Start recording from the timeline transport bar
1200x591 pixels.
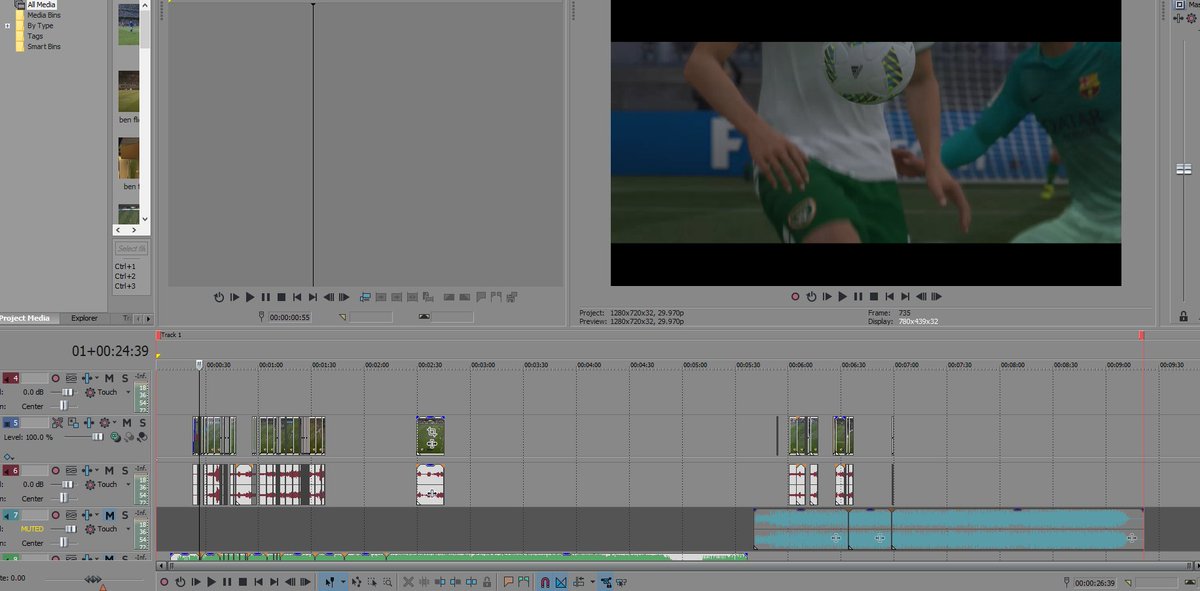click(164, 581)
